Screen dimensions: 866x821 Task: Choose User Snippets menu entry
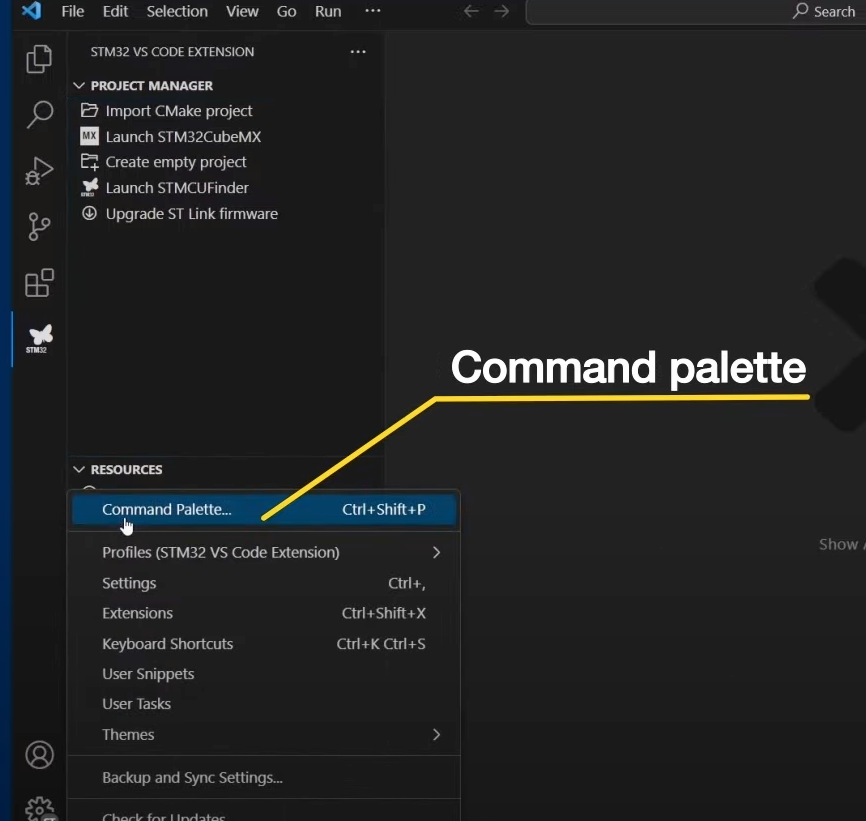click(264, 674)
